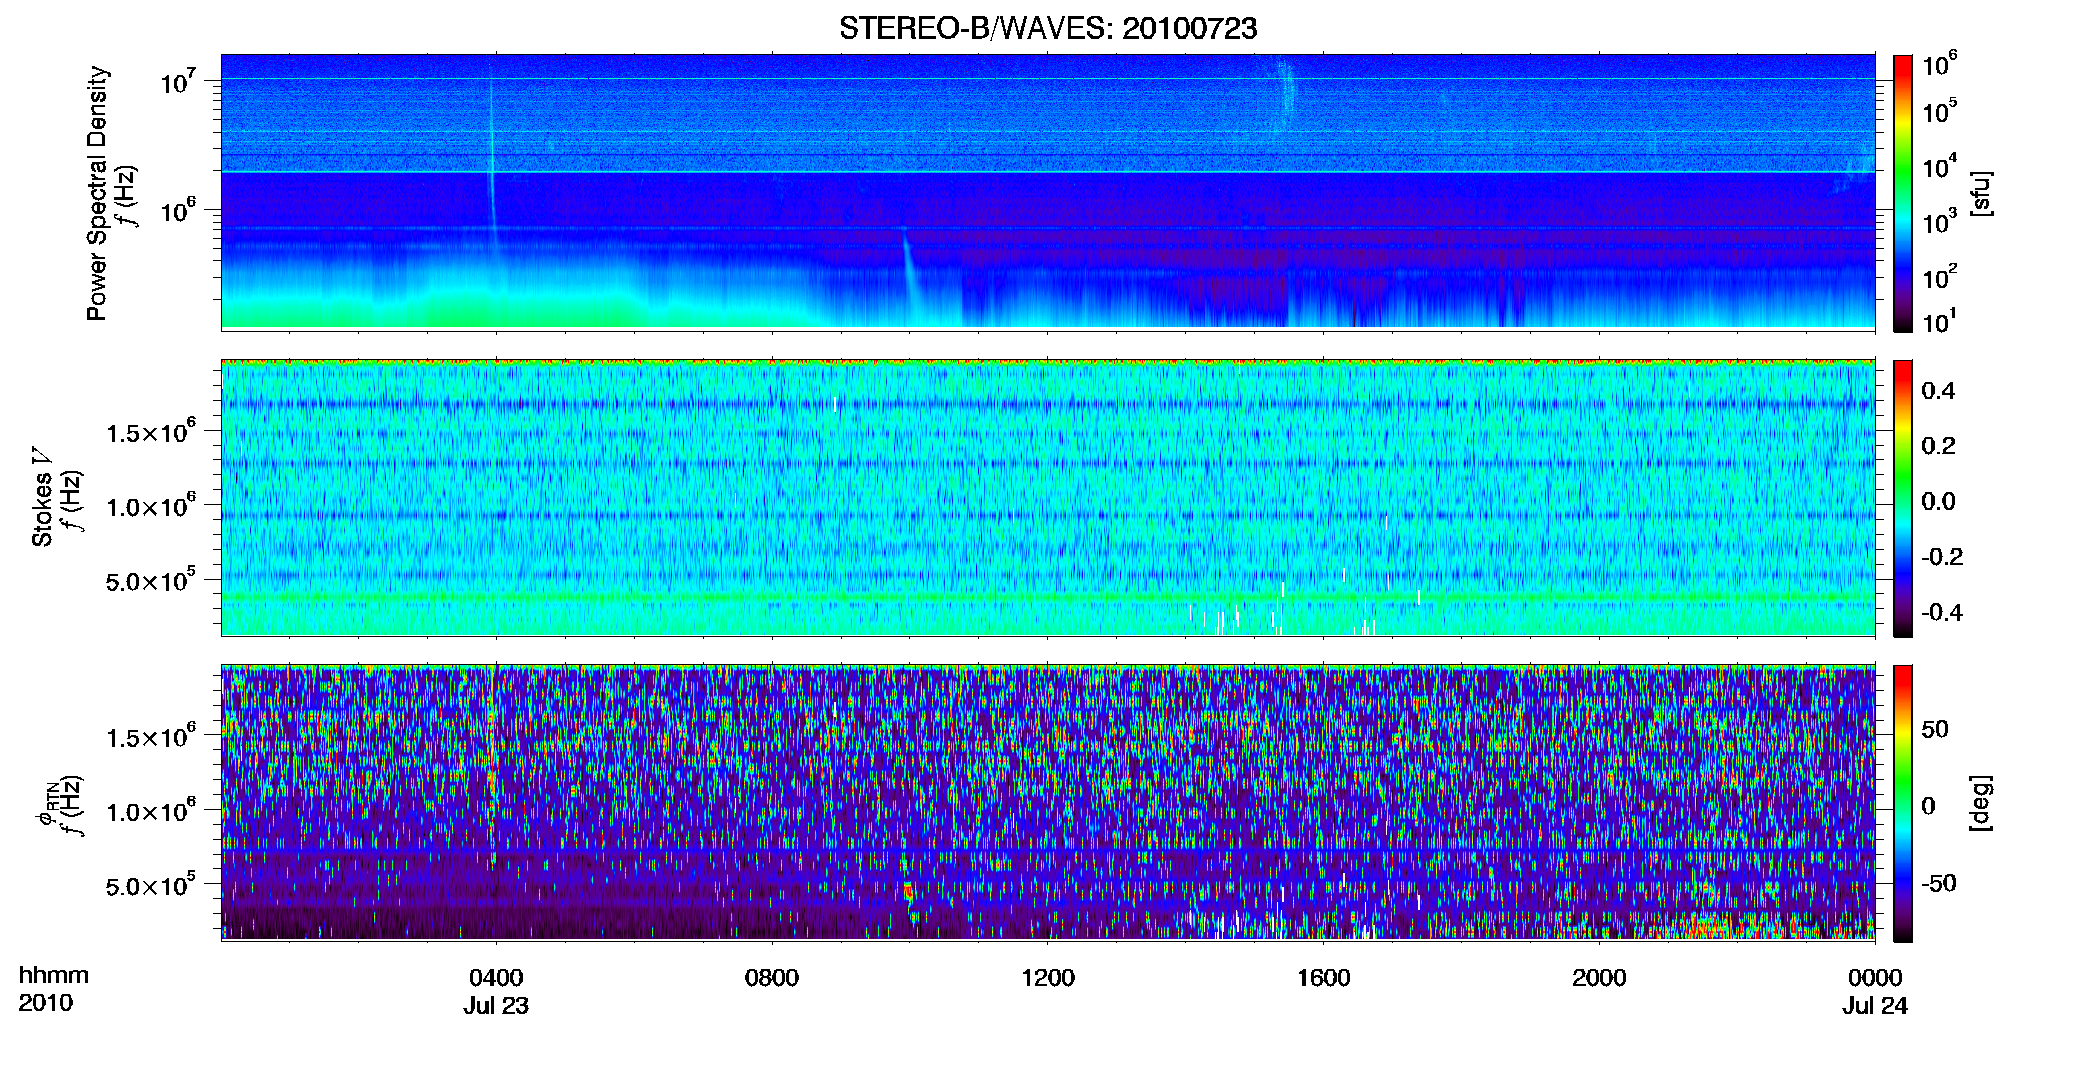Click the 10^3 label on sfu color bar
This screenshot has width=2096, height=1080.
(1940, 221)
